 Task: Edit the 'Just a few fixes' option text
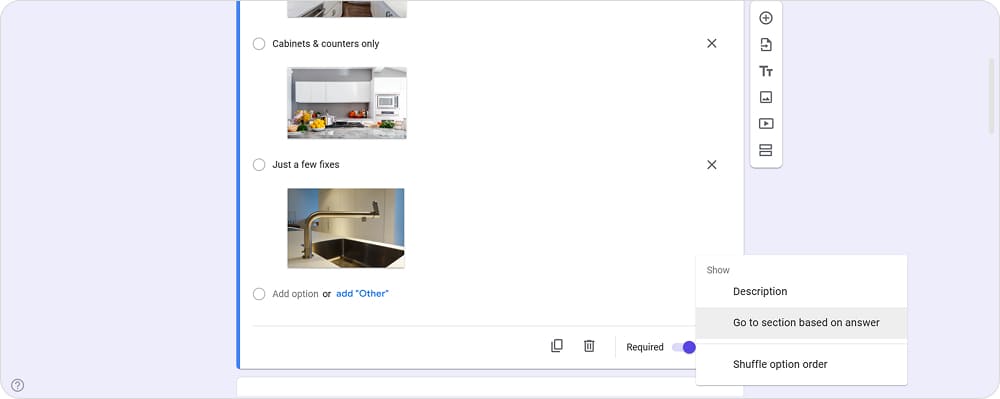pos(306,164)
